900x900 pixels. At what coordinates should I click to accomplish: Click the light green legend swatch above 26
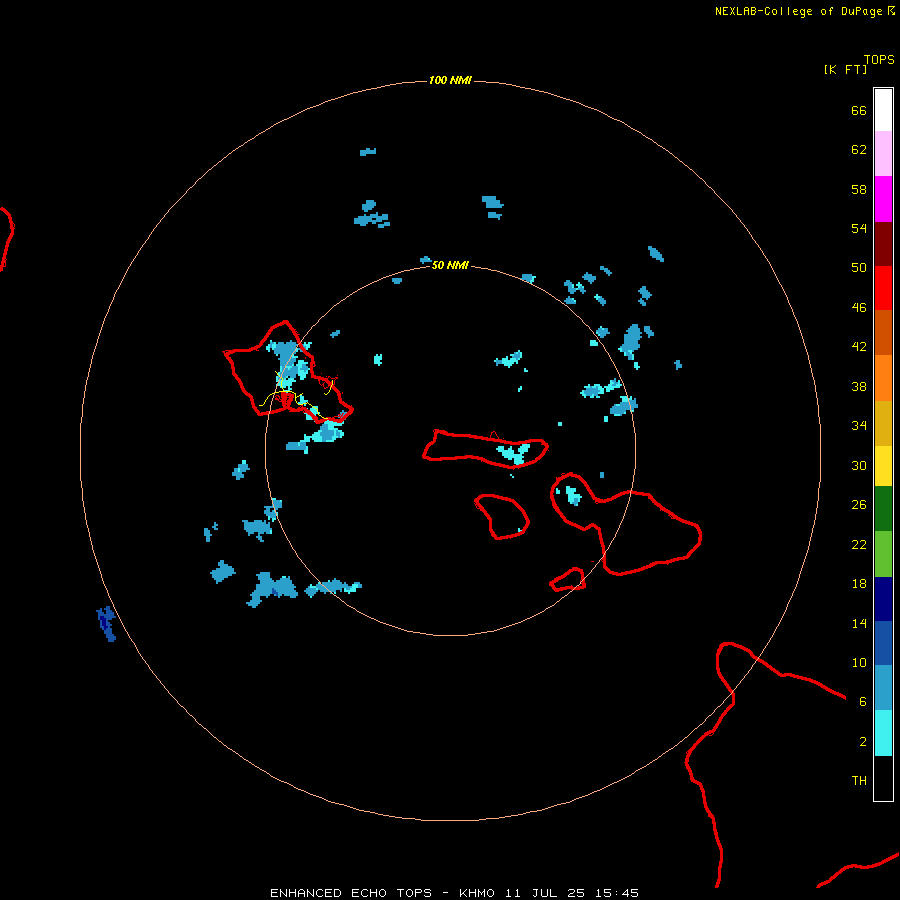tap(883, 553)
